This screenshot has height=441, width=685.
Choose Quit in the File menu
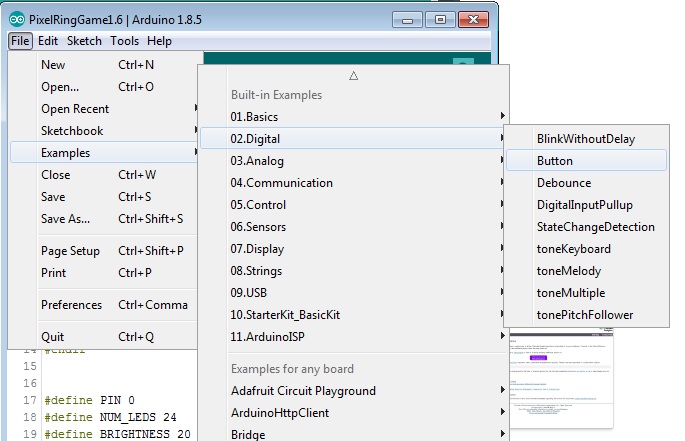pos(104,337)
